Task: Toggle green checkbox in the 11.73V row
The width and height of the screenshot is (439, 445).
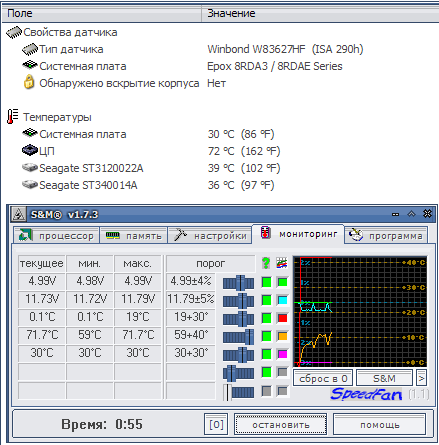Action: pyautogui.click(x=266, y=300)
